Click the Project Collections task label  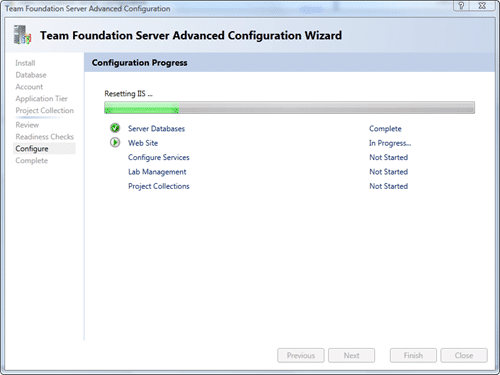(159, 186)
